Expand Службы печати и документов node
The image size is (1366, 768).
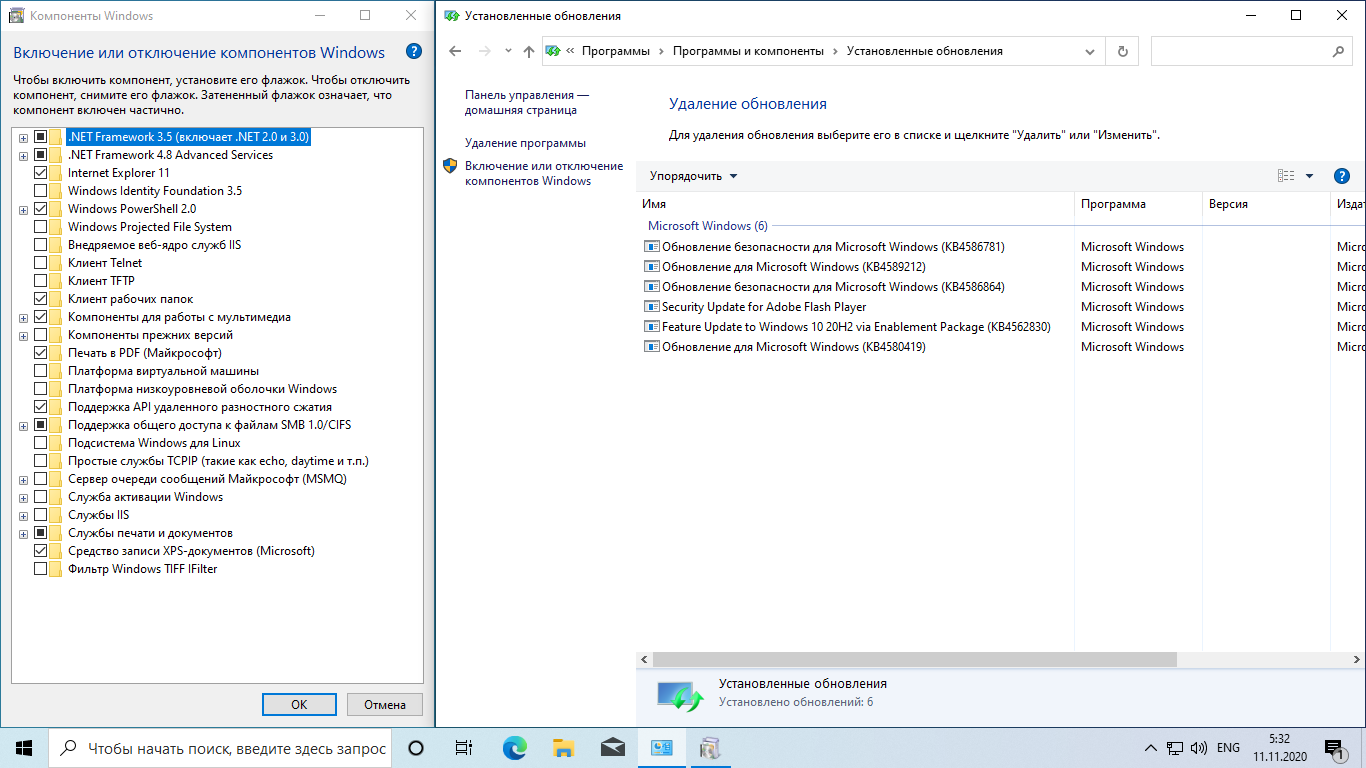click(23, 533)
